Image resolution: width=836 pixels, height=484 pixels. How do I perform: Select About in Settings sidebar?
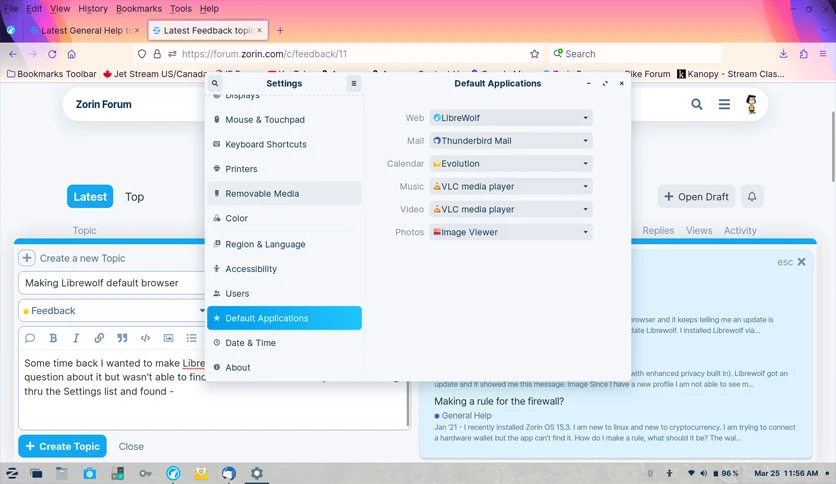click(284, 367)
